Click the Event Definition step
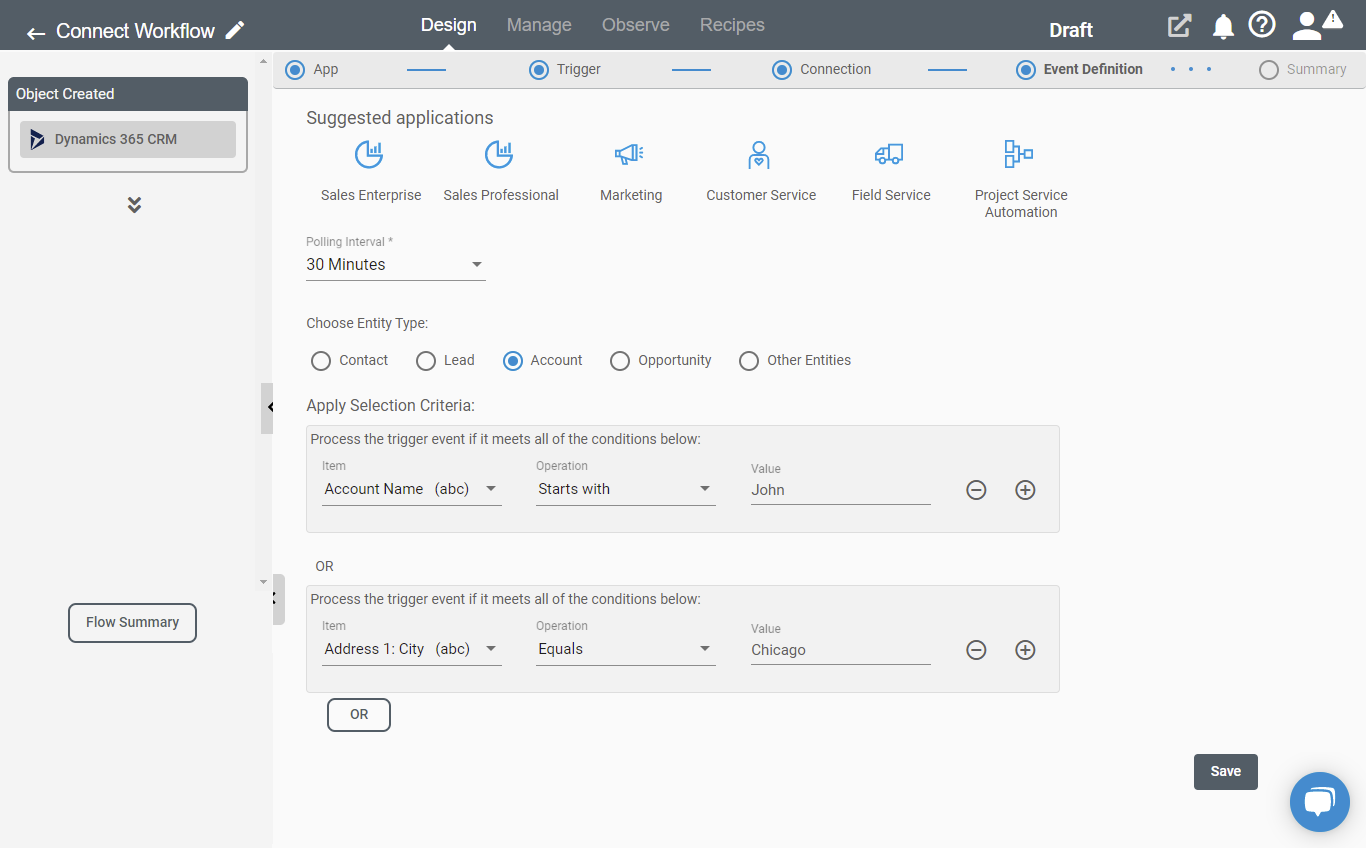 coord(1080,69)
